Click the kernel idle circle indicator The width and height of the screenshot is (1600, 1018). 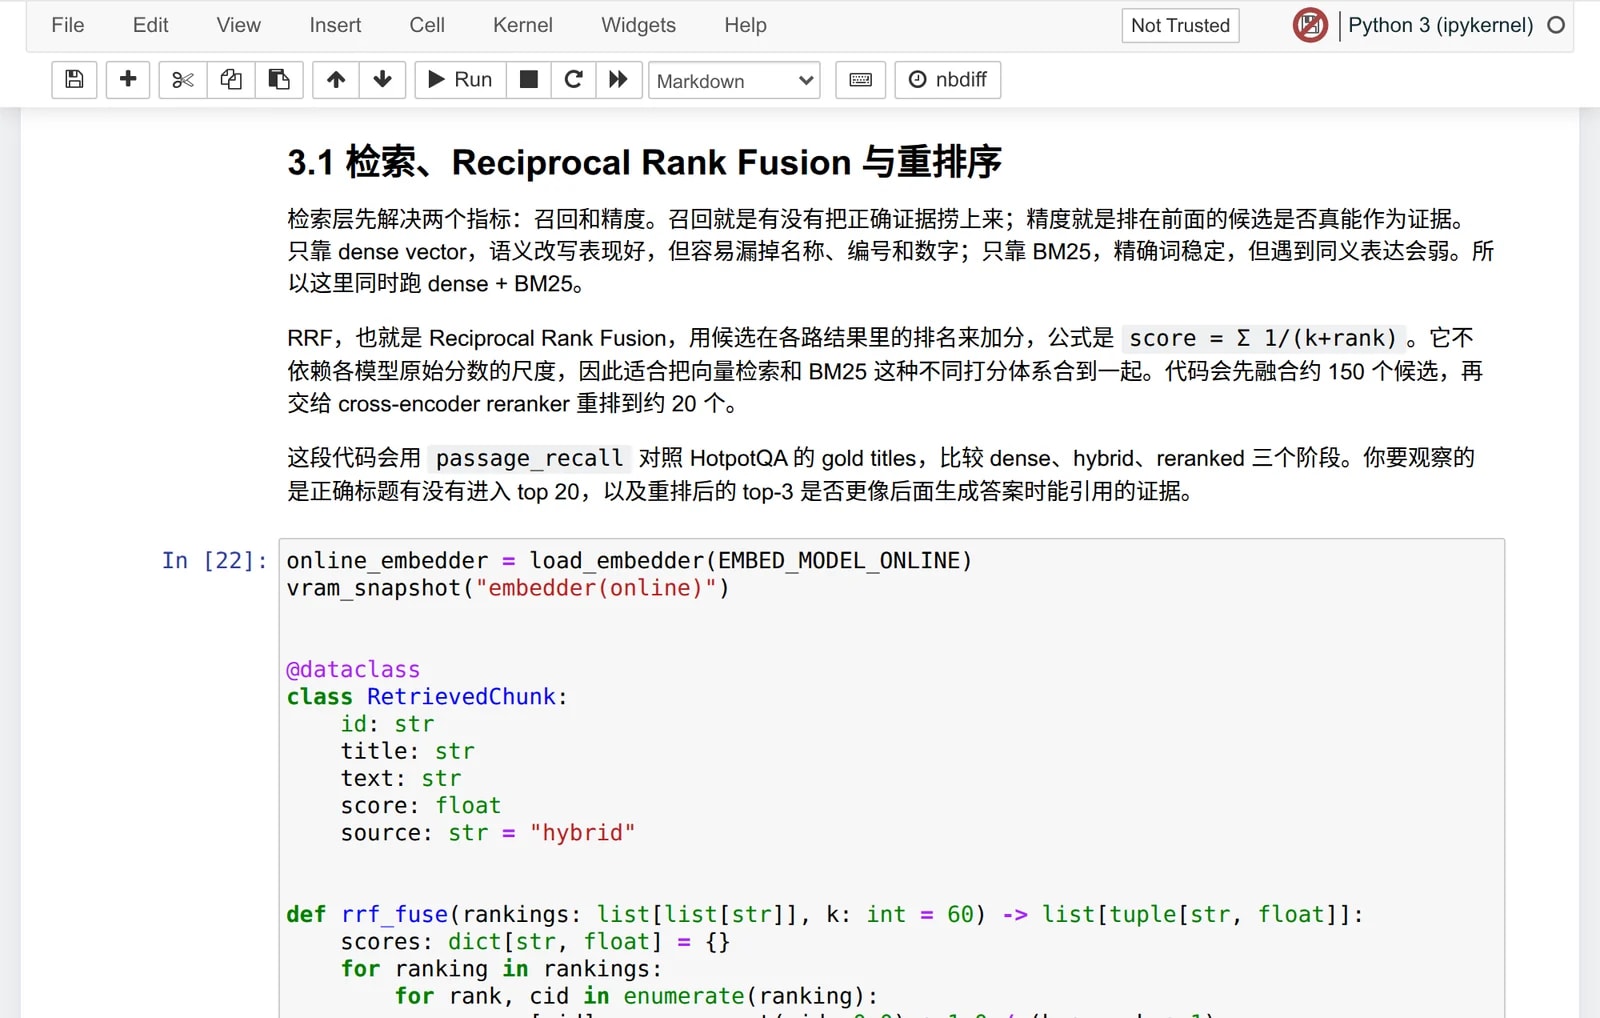[1556, 25]
